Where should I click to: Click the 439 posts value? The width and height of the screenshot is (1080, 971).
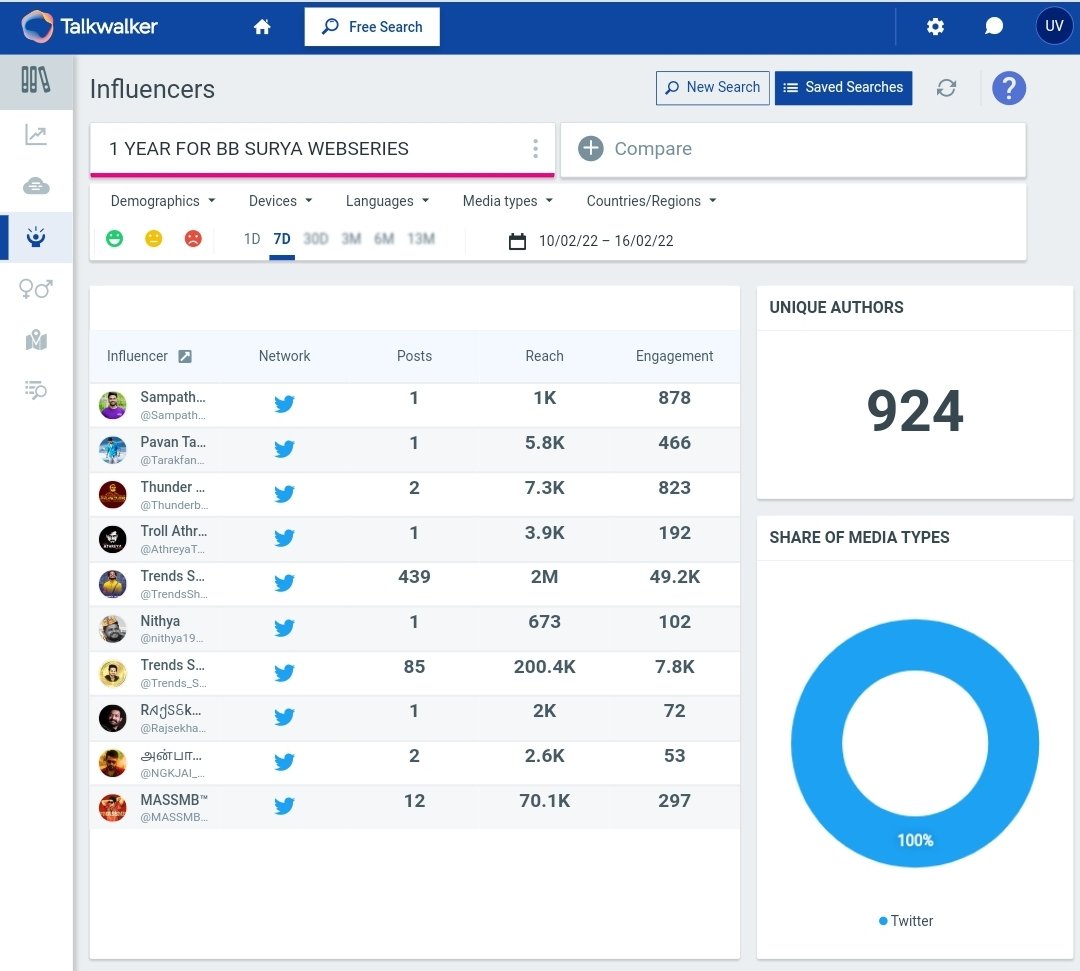[414, 577]
